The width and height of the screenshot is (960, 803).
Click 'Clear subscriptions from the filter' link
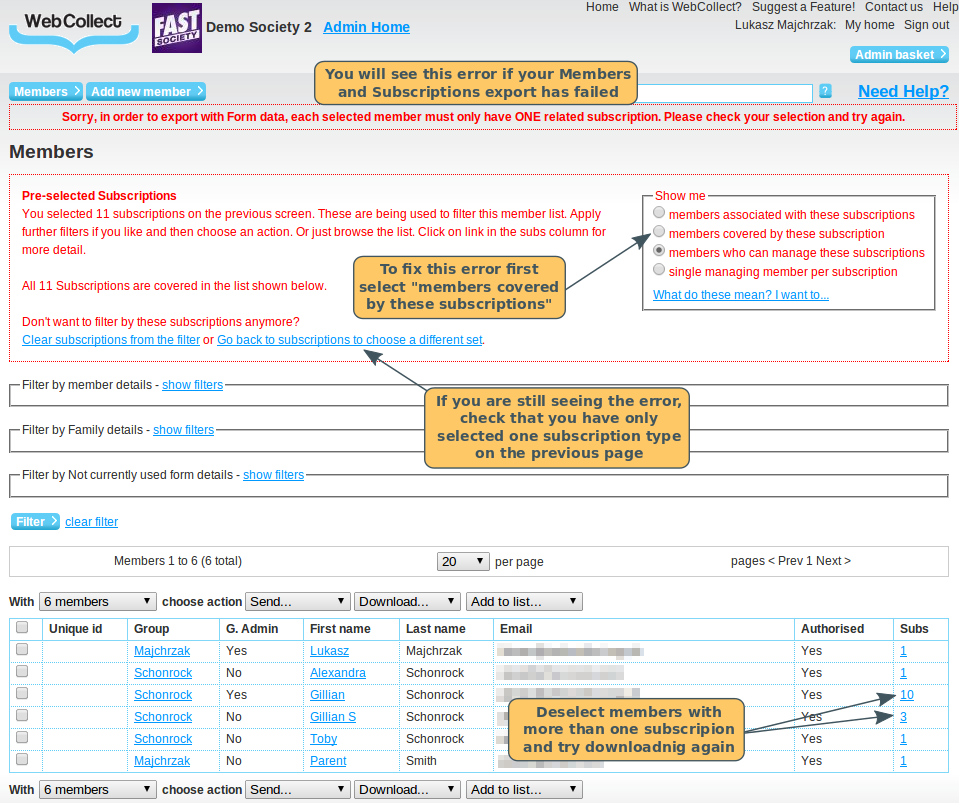pos(111,339)
